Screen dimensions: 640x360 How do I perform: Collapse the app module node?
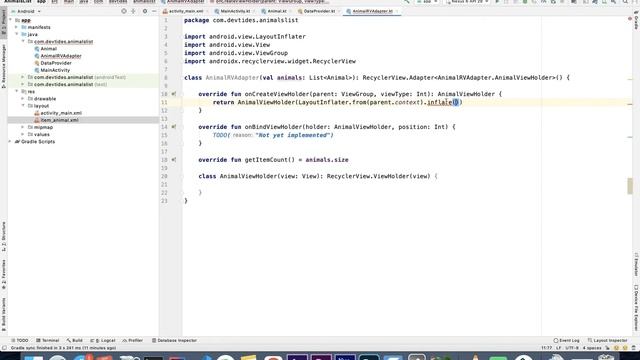[11, 20]
